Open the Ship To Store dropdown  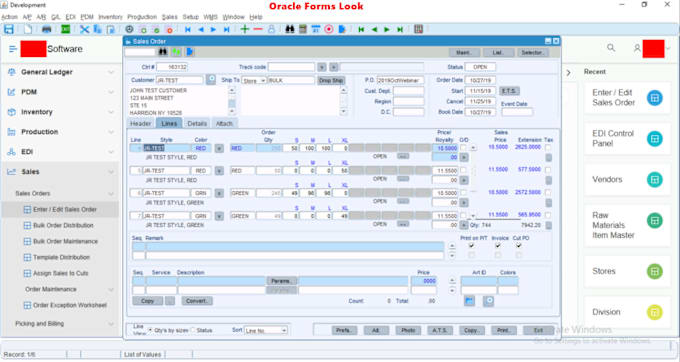pyautogui.click(x=263, y=81)
